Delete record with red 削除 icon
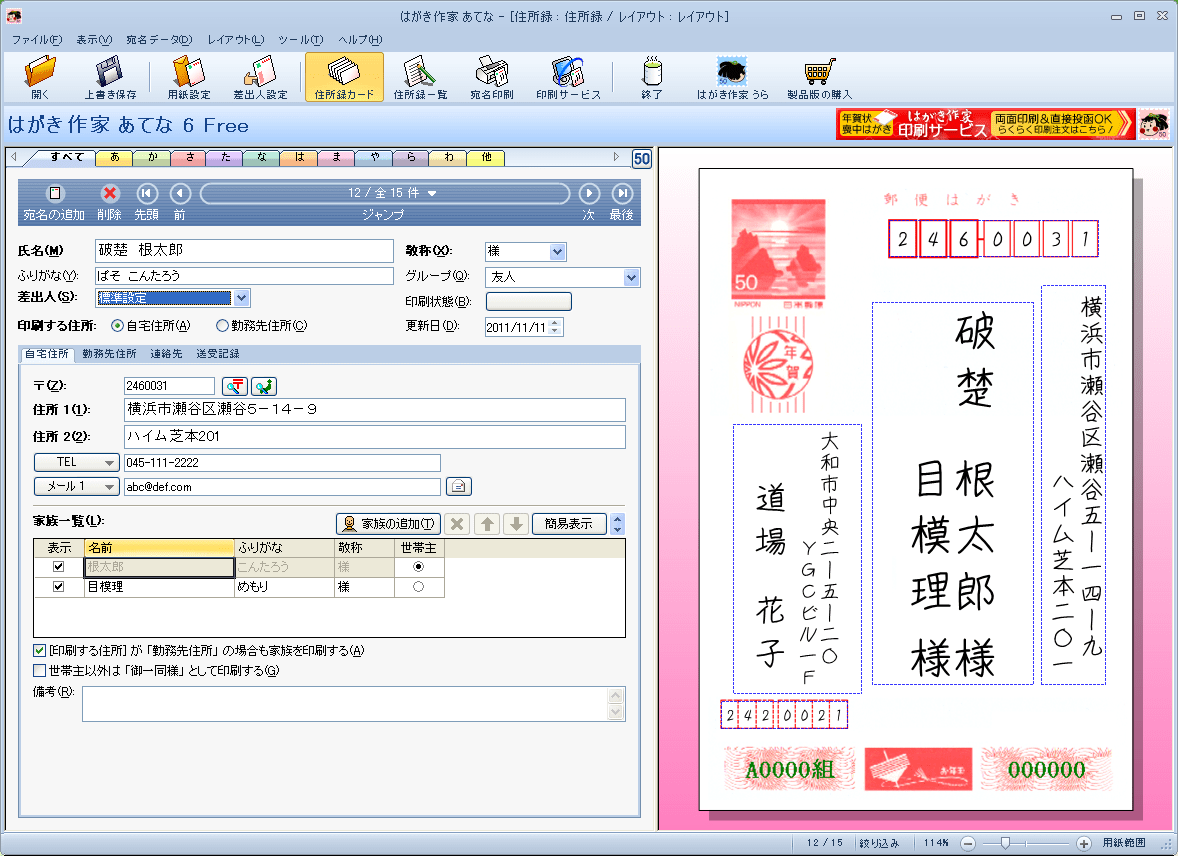 coord(110,194)
